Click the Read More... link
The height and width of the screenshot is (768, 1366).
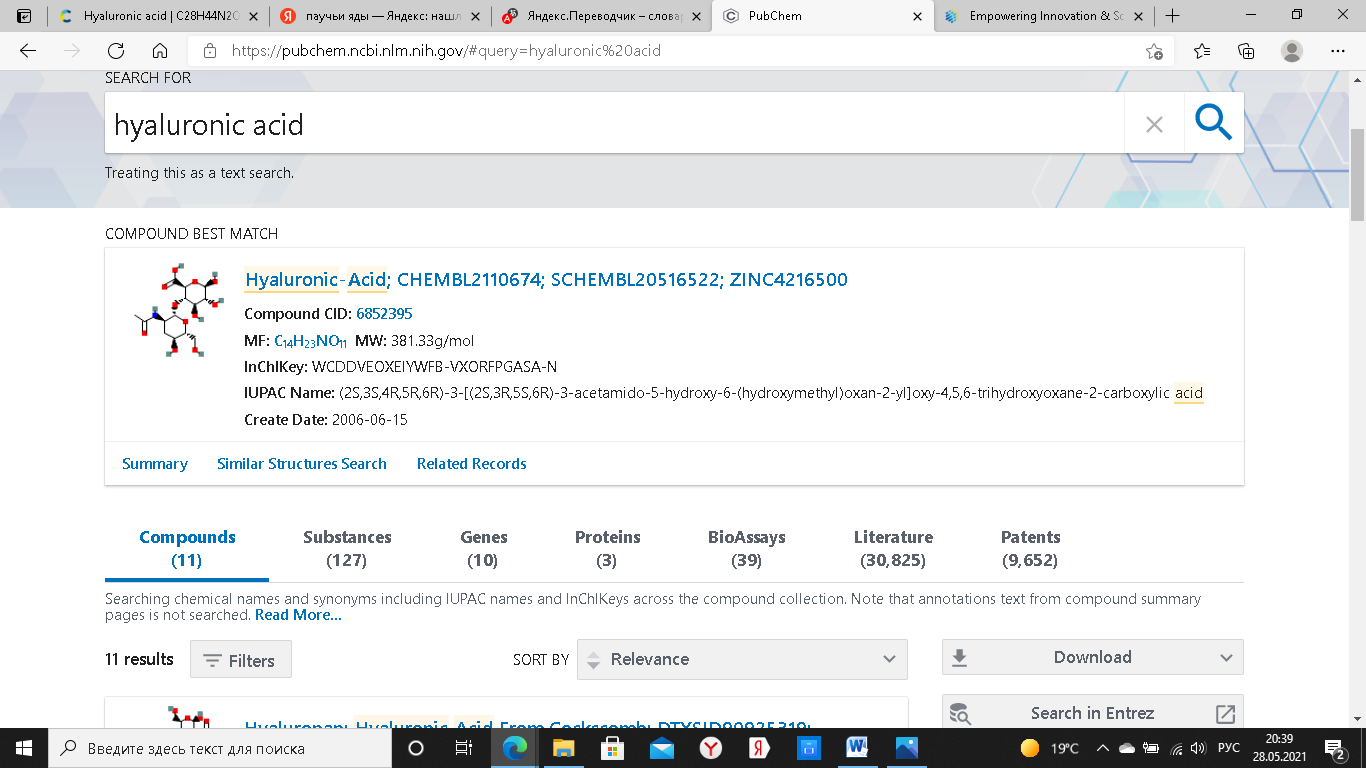tap(298, 615)
